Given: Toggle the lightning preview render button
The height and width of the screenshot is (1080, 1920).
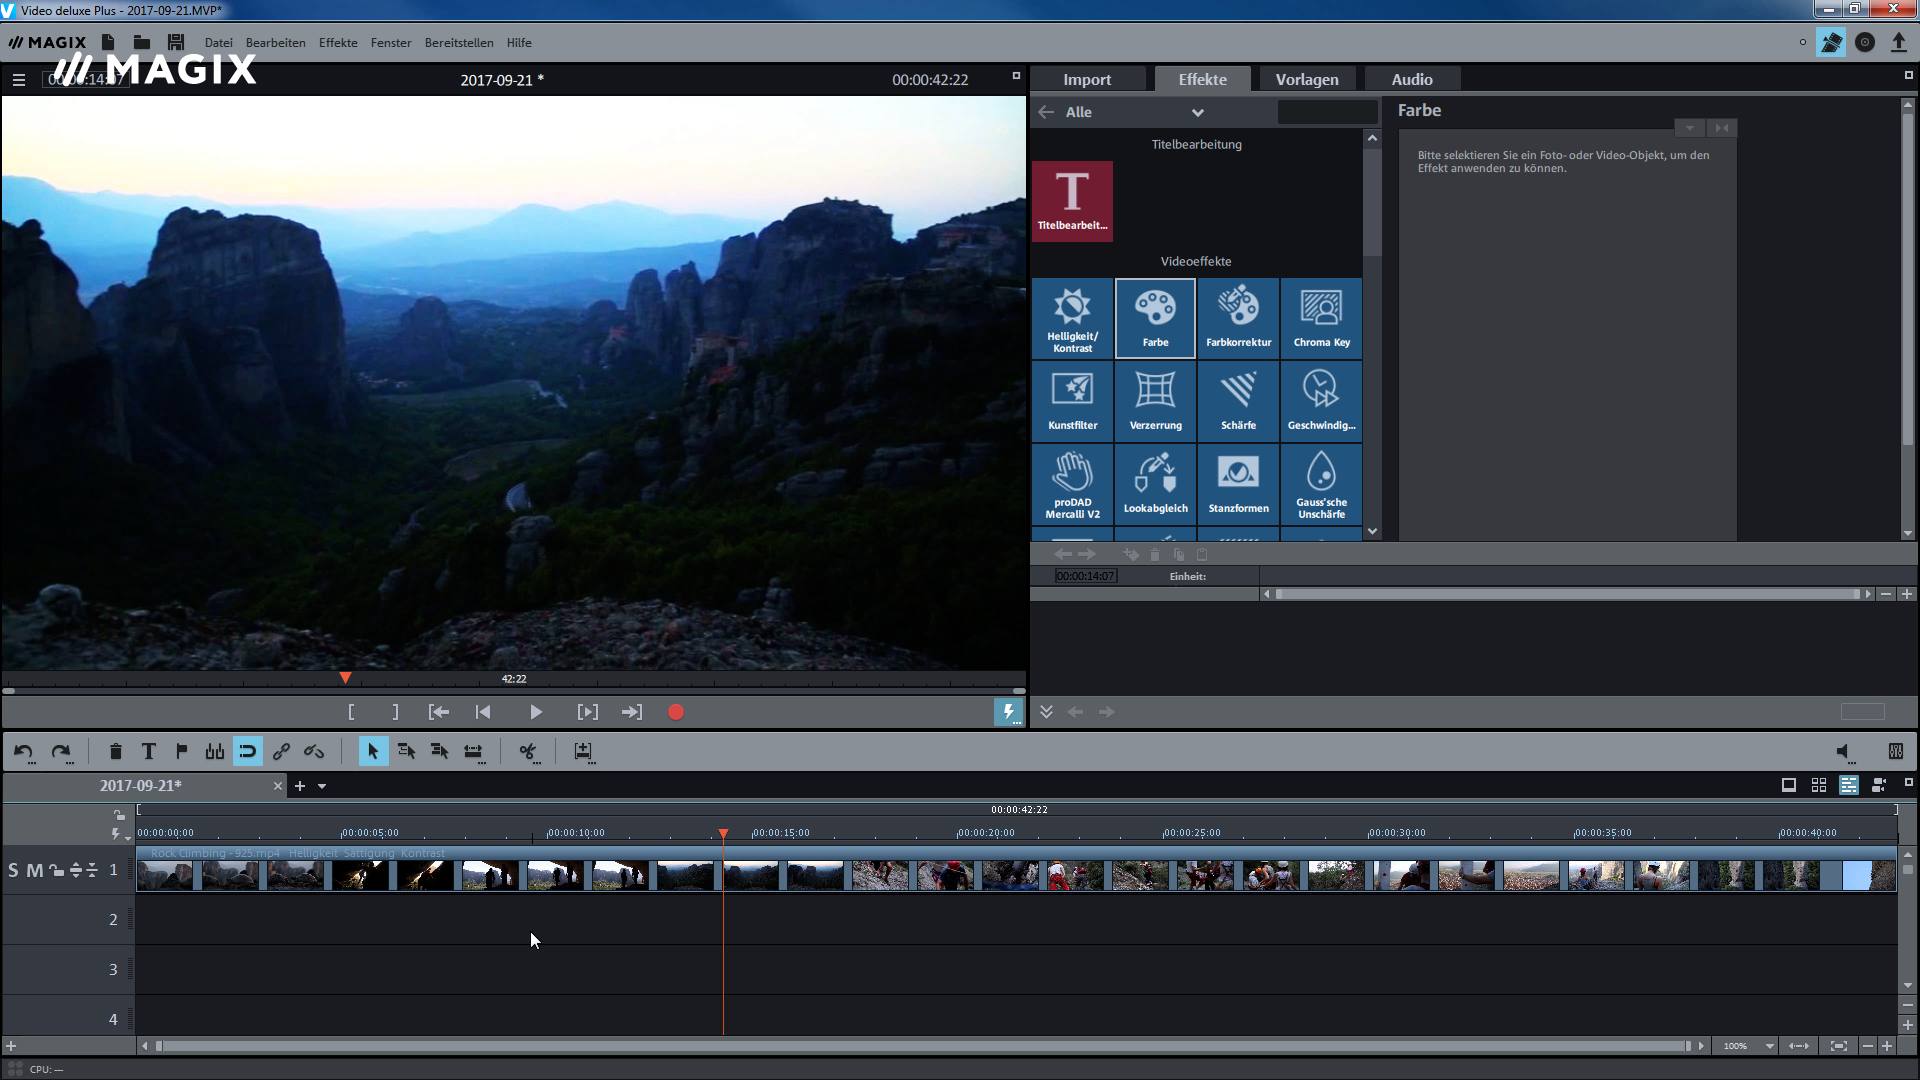Looking at the screenshot, I should tap(1008, 712).
